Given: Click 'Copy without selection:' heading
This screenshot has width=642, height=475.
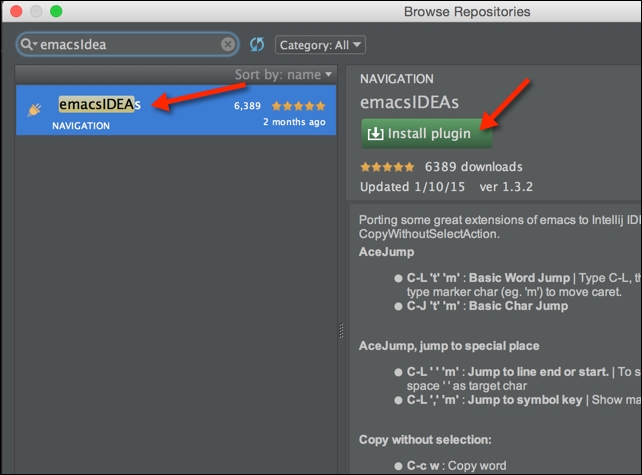Looking at the screenshot, I should (x=425, y=440).
